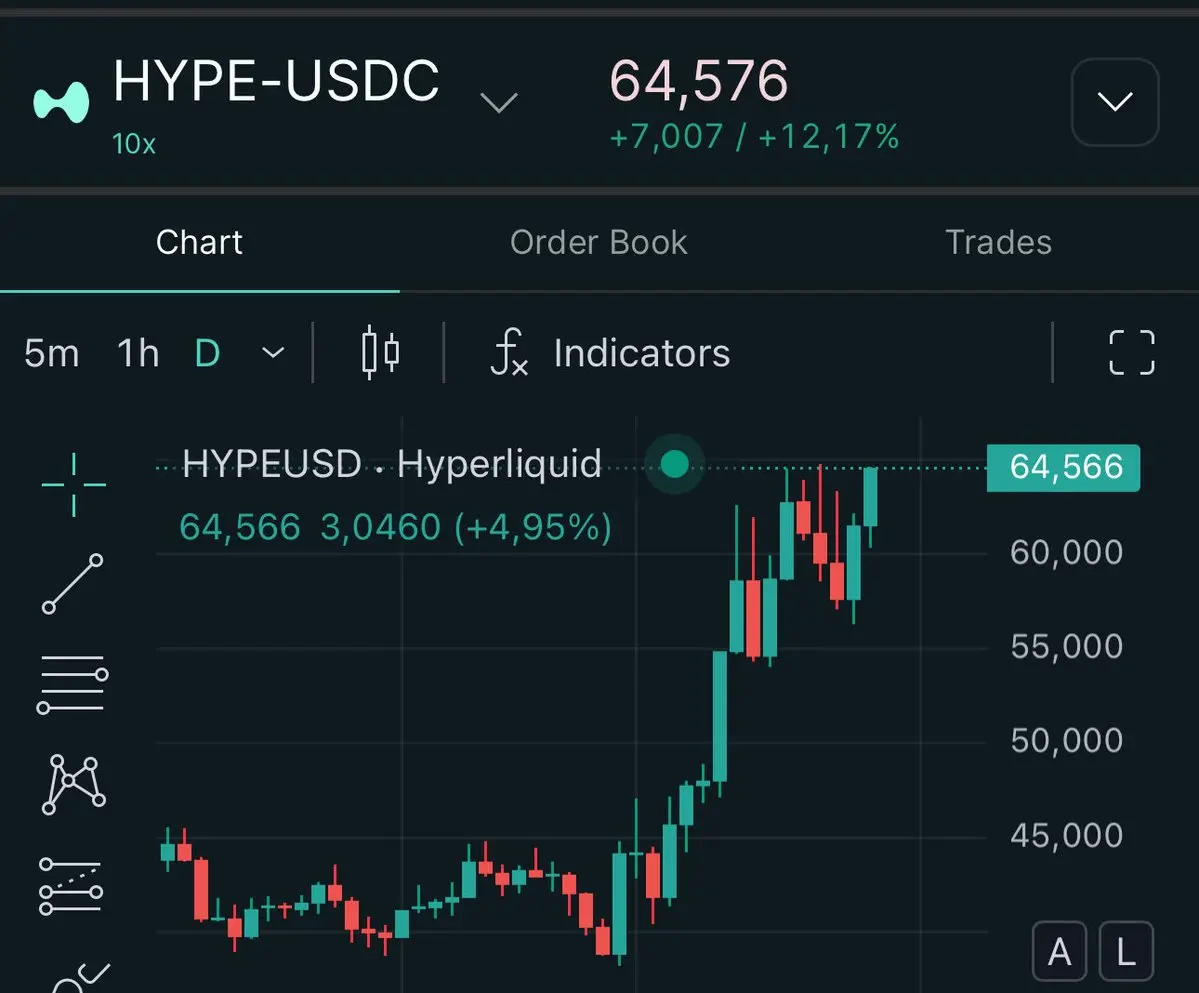Switch to the Trades tab
This screenshot has height=993, width=1199.
coord(999,242)
